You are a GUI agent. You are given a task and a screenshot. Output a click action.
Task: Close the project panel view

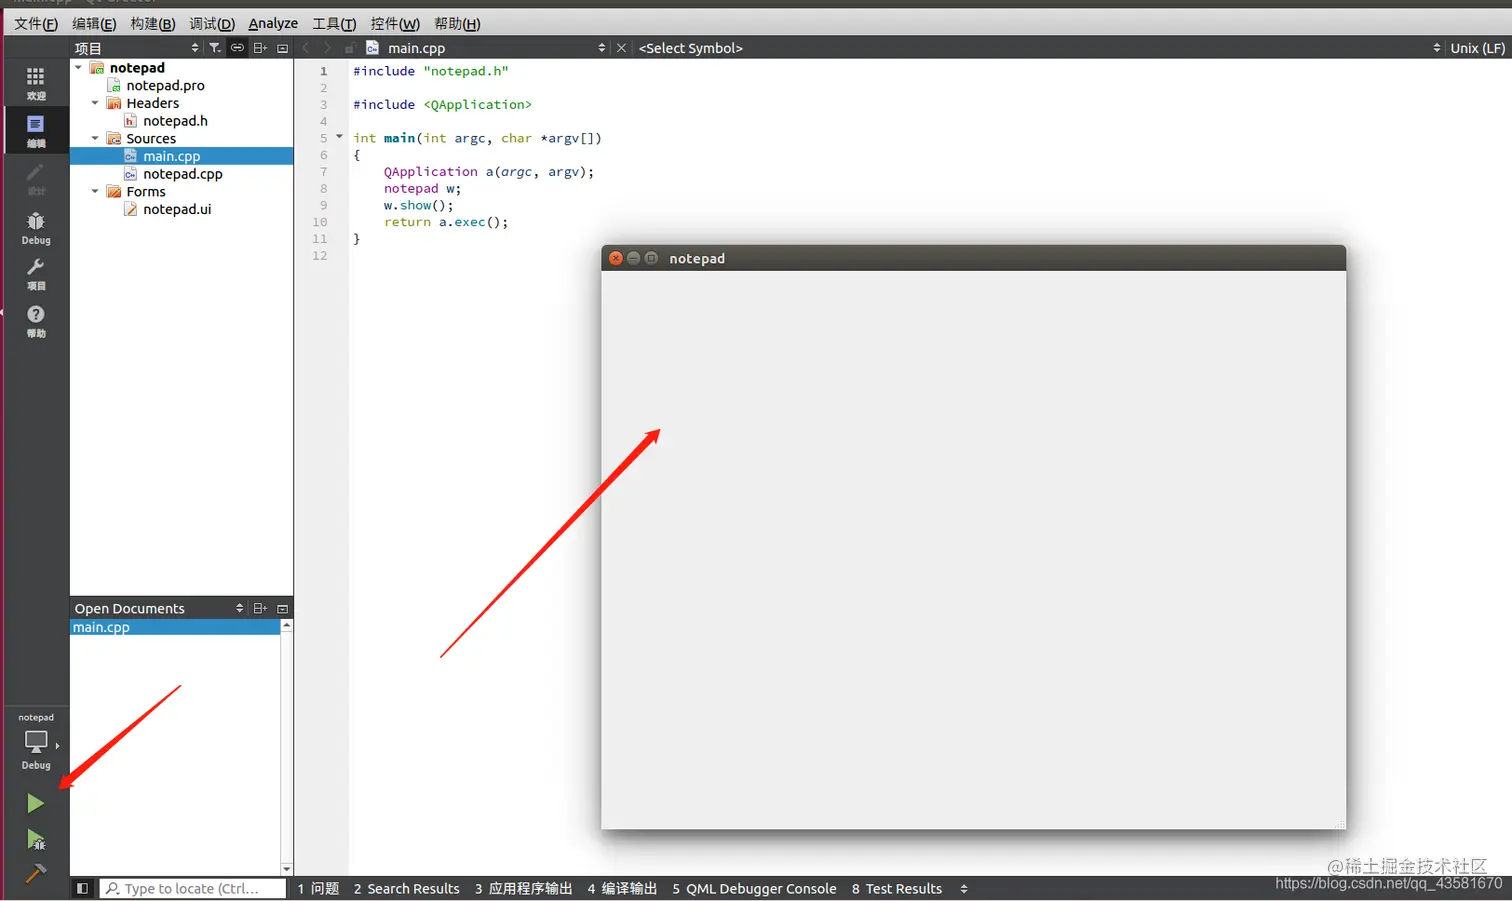pyautogui.click(x=283, y=48)
